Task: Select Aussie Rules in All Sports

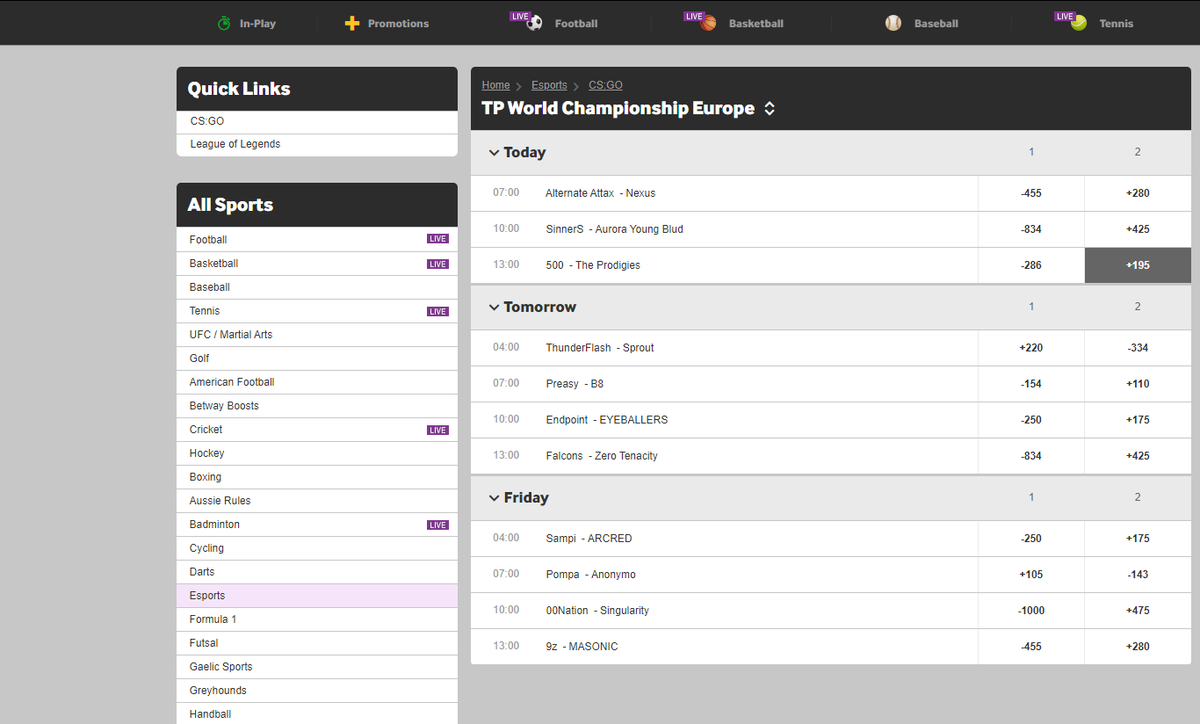Action: (317, 501)
